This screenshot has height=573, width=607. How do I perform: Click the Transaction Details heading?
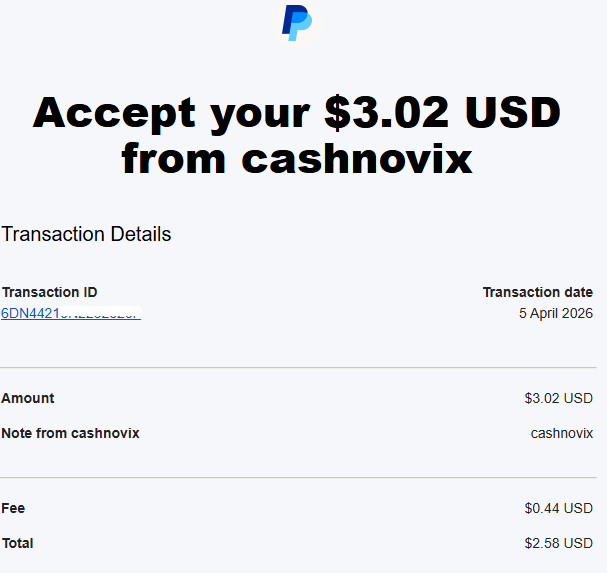coord(86,234)
